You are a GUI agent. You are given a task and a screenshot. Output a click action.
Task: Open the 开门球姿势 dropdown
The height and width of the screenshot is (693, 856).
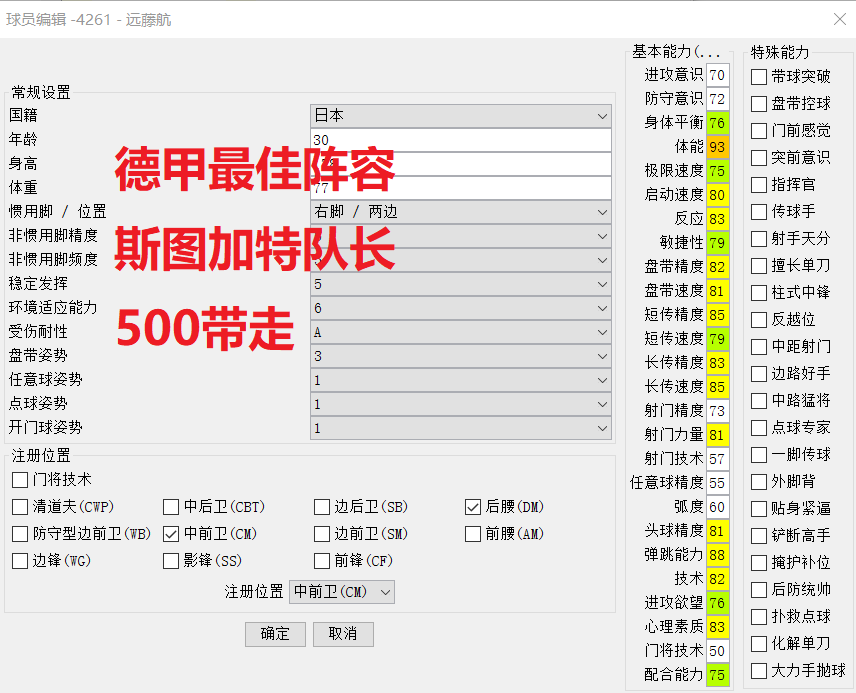[461, 428]
